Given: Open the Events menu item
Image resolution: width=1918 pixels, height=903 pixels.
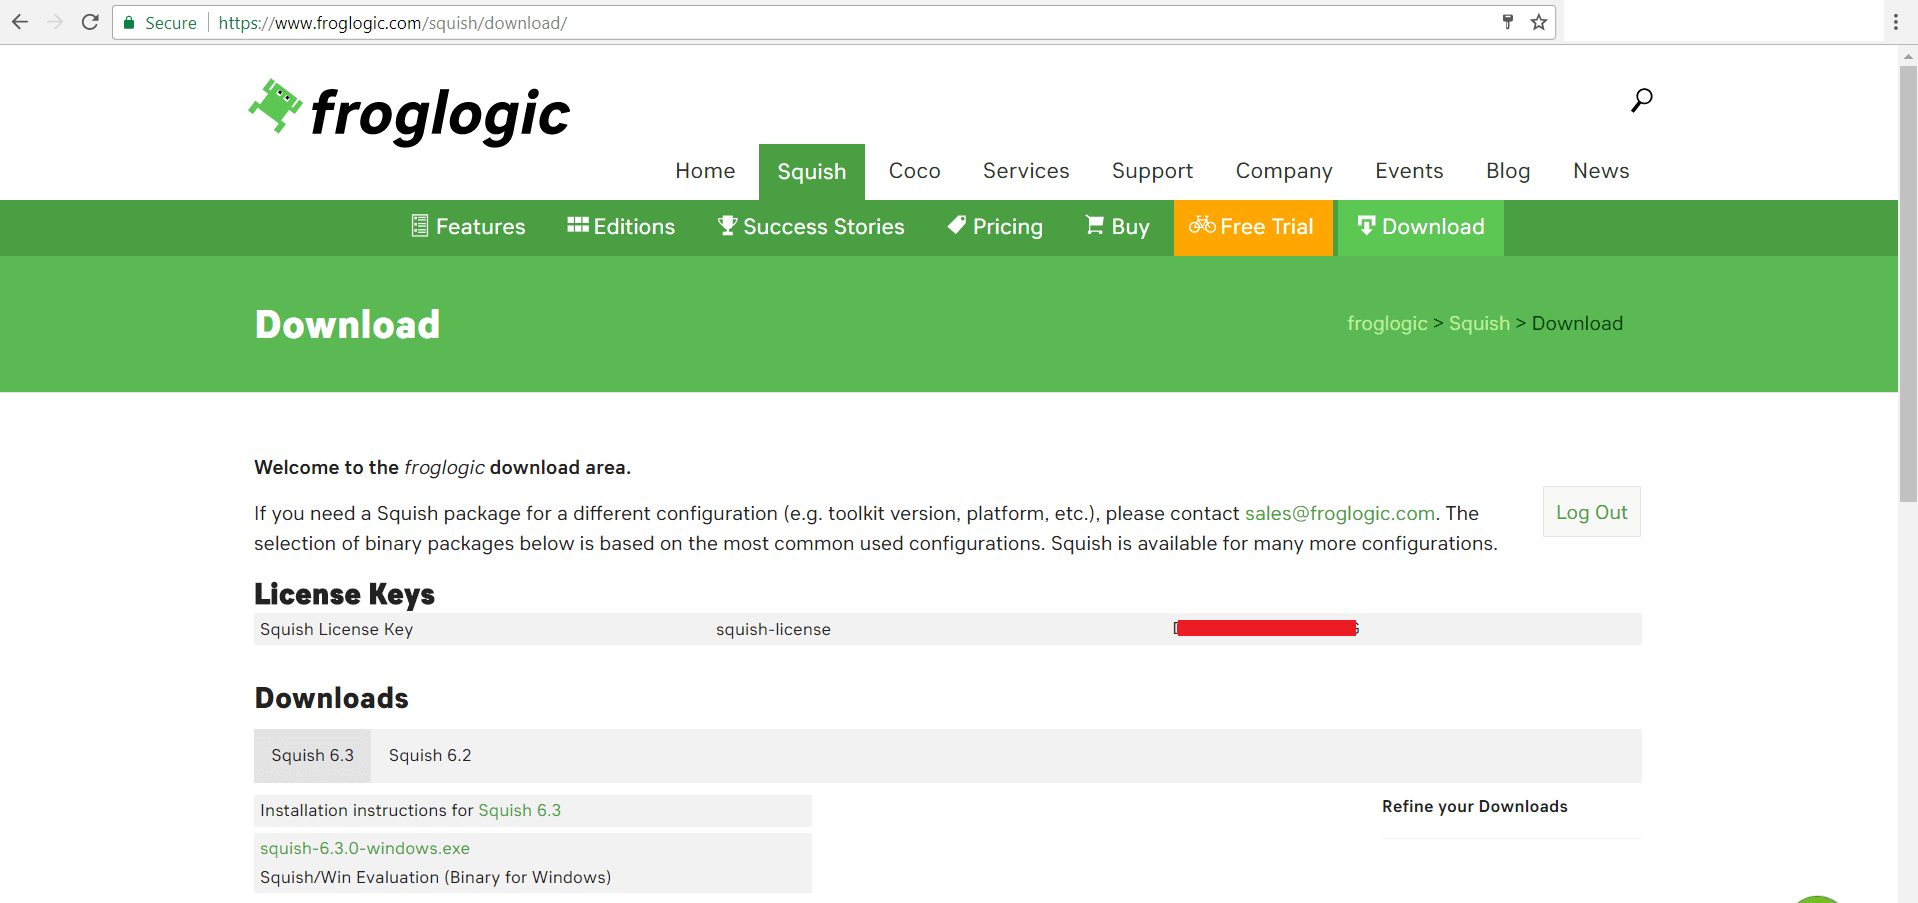Looking at the screenshot, I should [x=1409, y=171].
